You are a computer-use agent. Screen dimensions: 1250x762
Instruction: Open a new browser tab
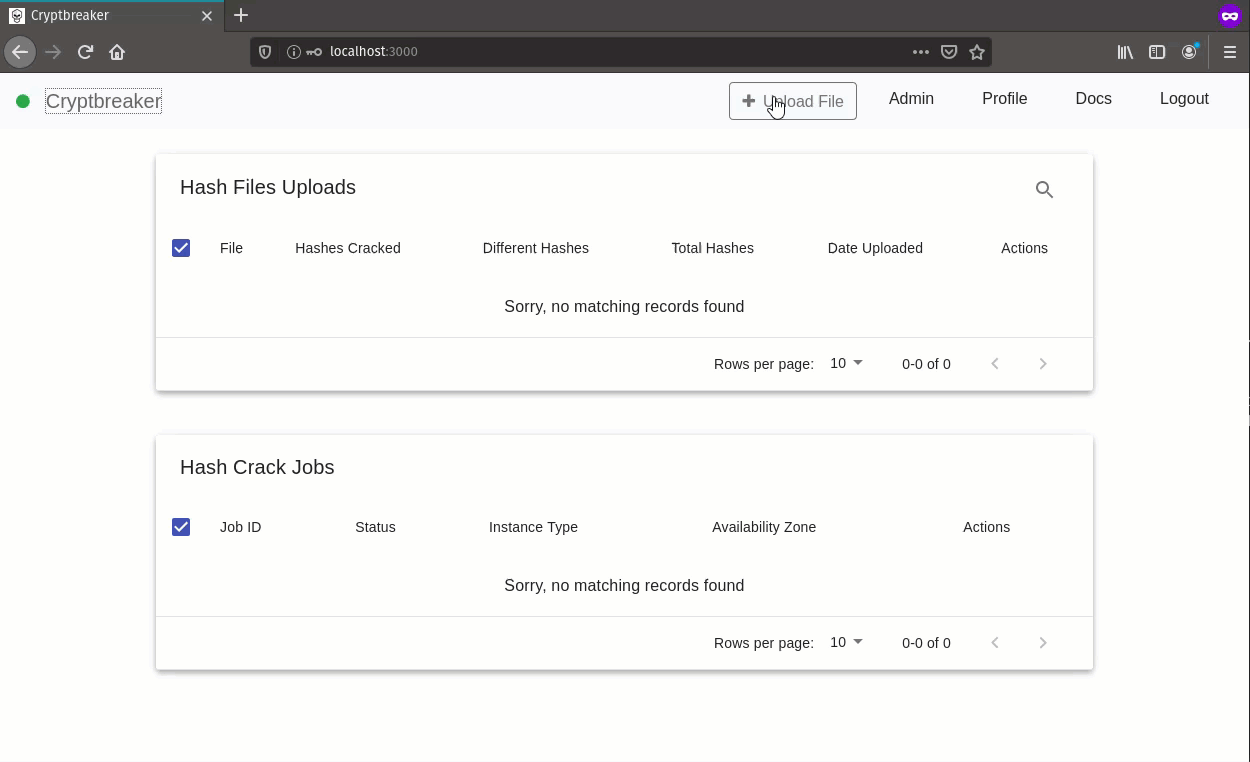pos(241,15)
